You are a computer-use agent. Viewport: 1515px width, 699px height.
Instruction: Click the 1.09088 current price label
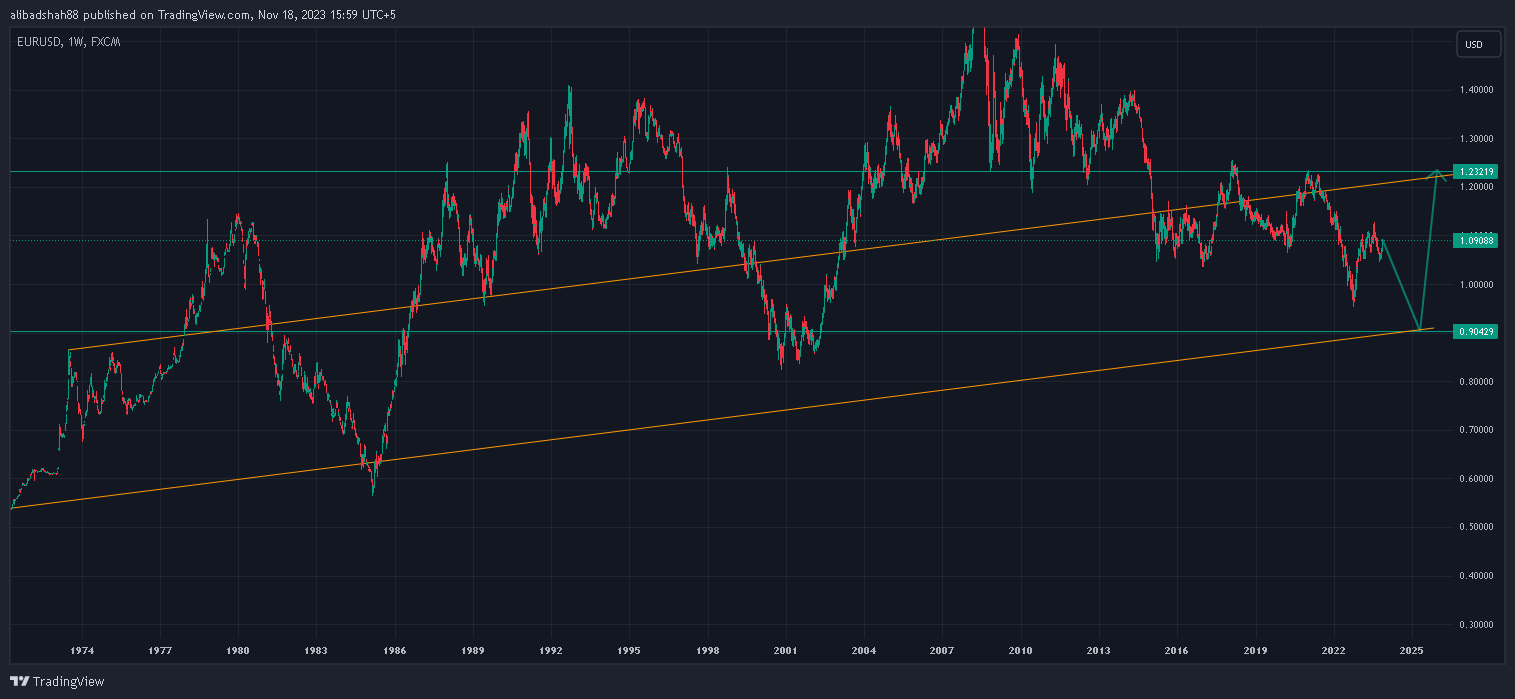(1476, 240)
